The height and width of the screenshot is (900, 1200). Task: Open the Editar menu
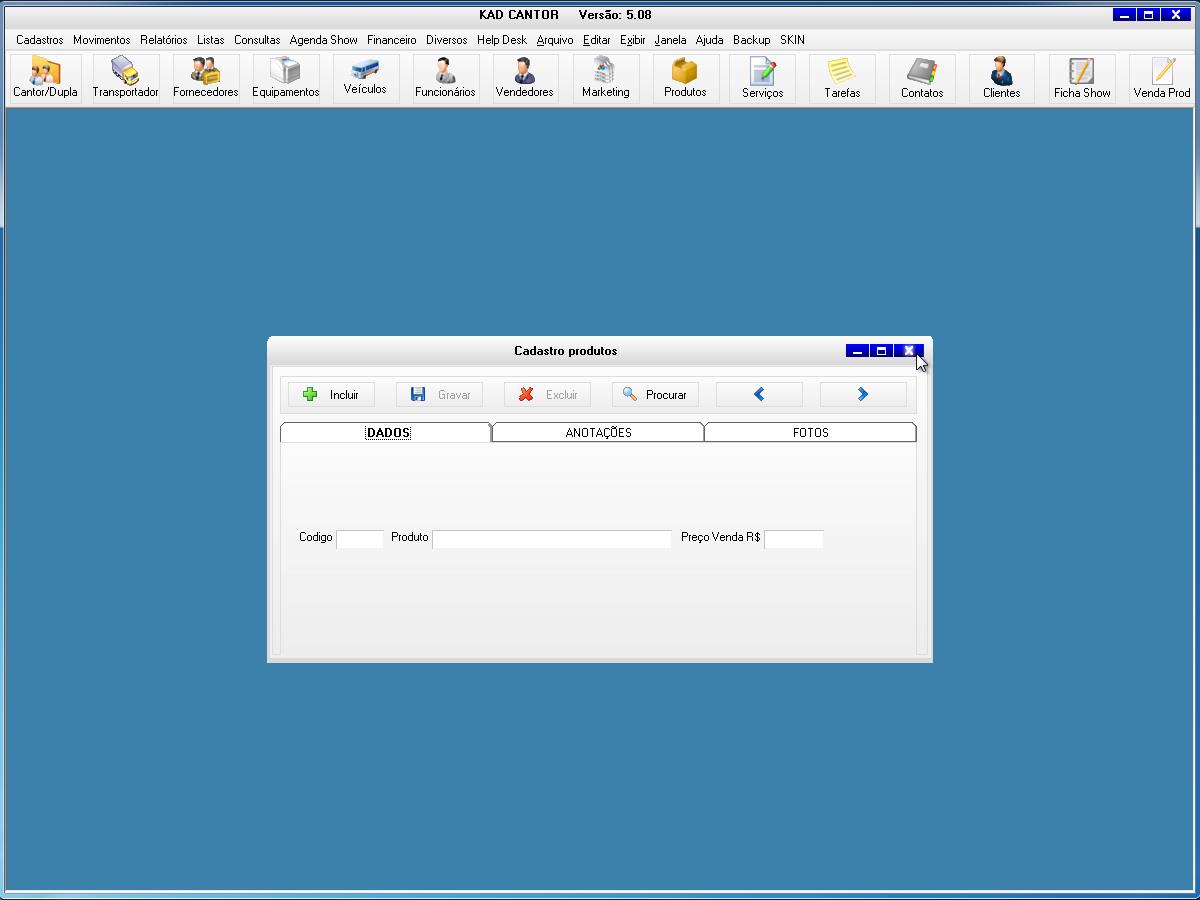click(x=596, y=40)
